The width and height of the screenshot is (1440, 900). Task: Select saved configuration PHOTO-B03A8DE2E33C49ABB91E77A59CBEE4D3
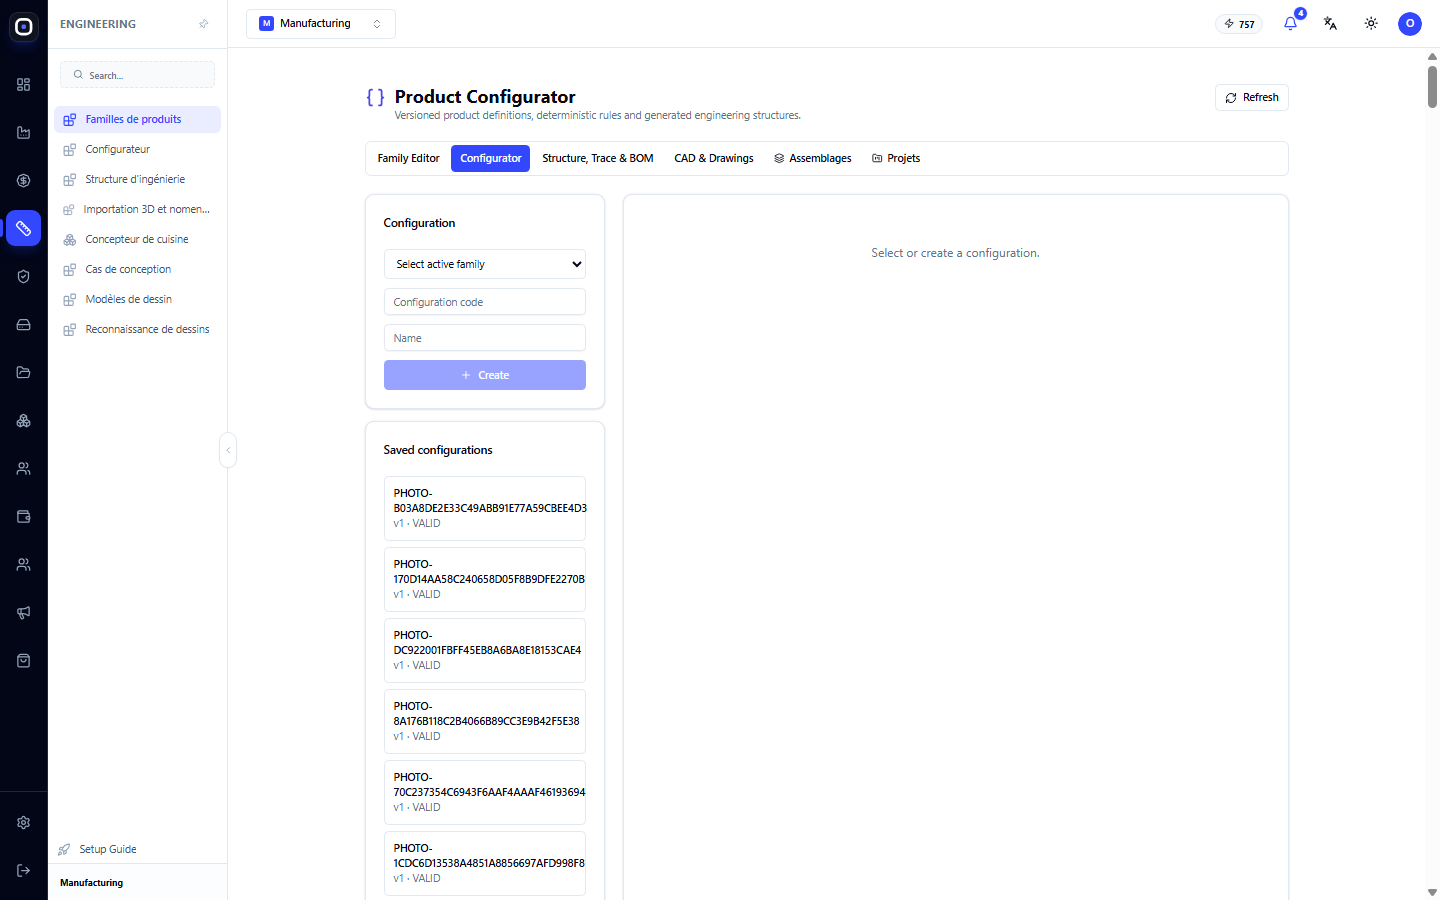pos(485,508)
